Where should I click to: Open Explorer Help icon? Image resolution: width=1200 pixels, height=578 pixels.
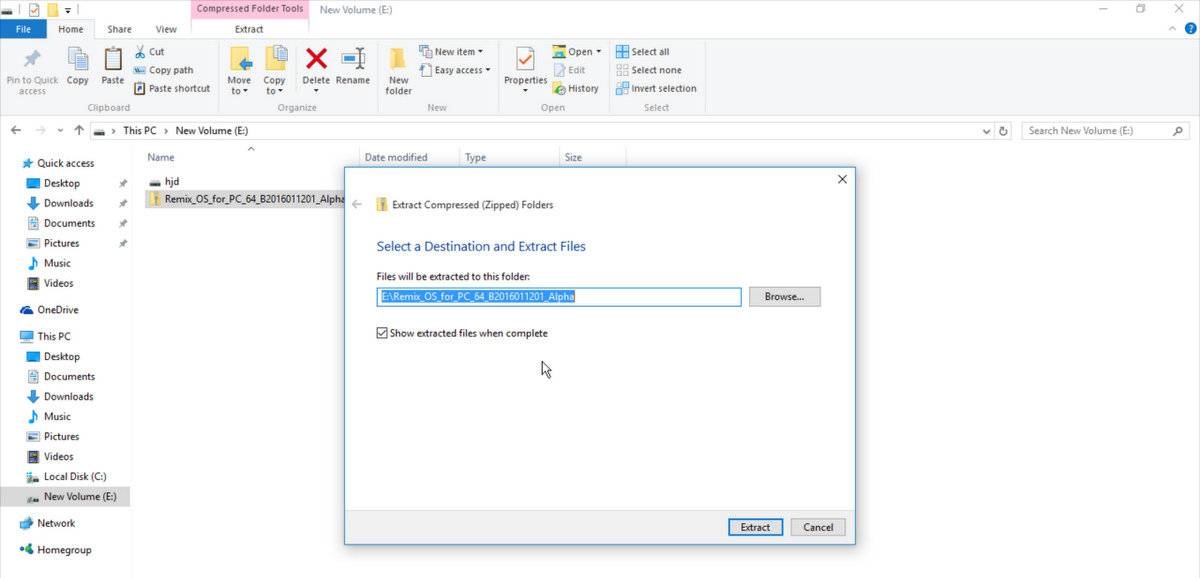pos(1189,29)
